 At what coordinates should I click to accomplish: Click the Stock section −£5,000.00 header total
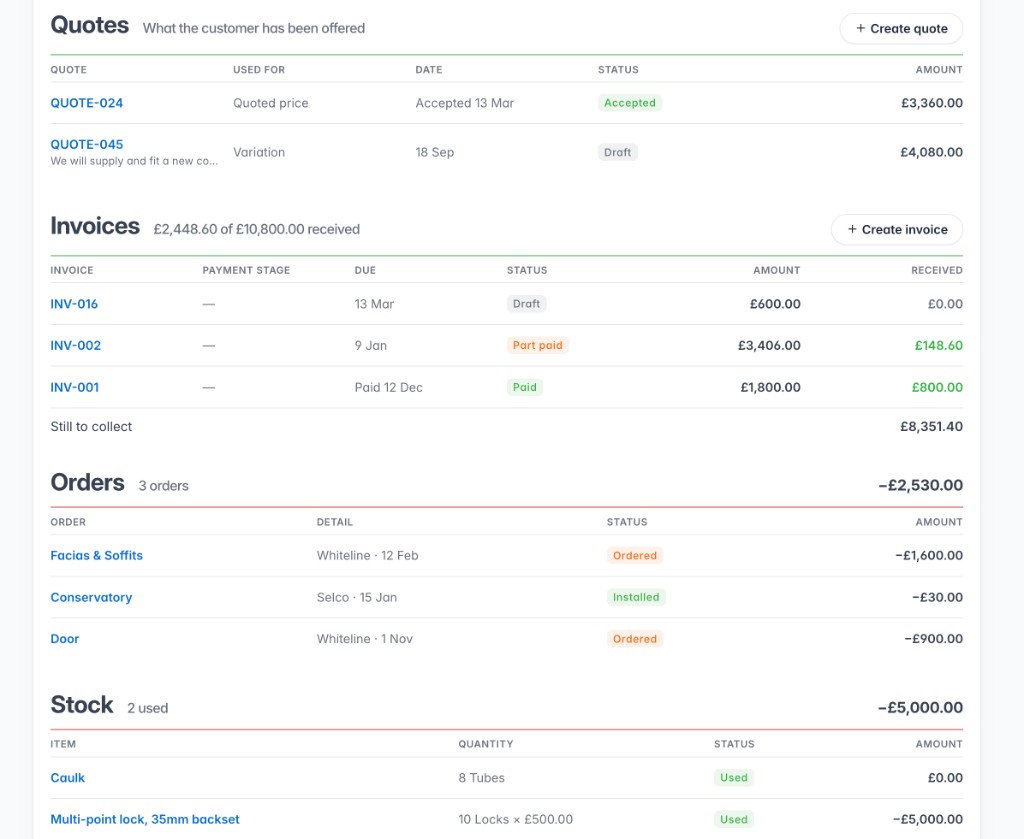pyautogui.click(x=921, y=708)
